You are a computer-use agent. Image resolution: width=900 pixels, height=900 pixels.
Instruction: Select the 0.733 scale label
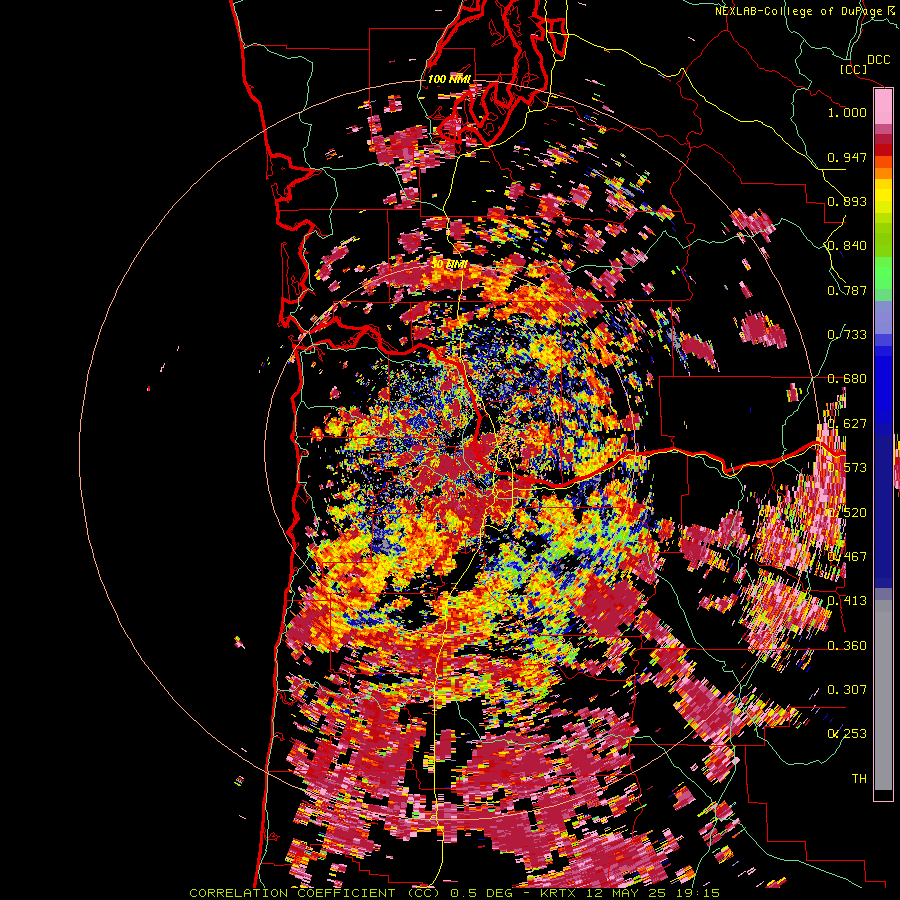847,335
